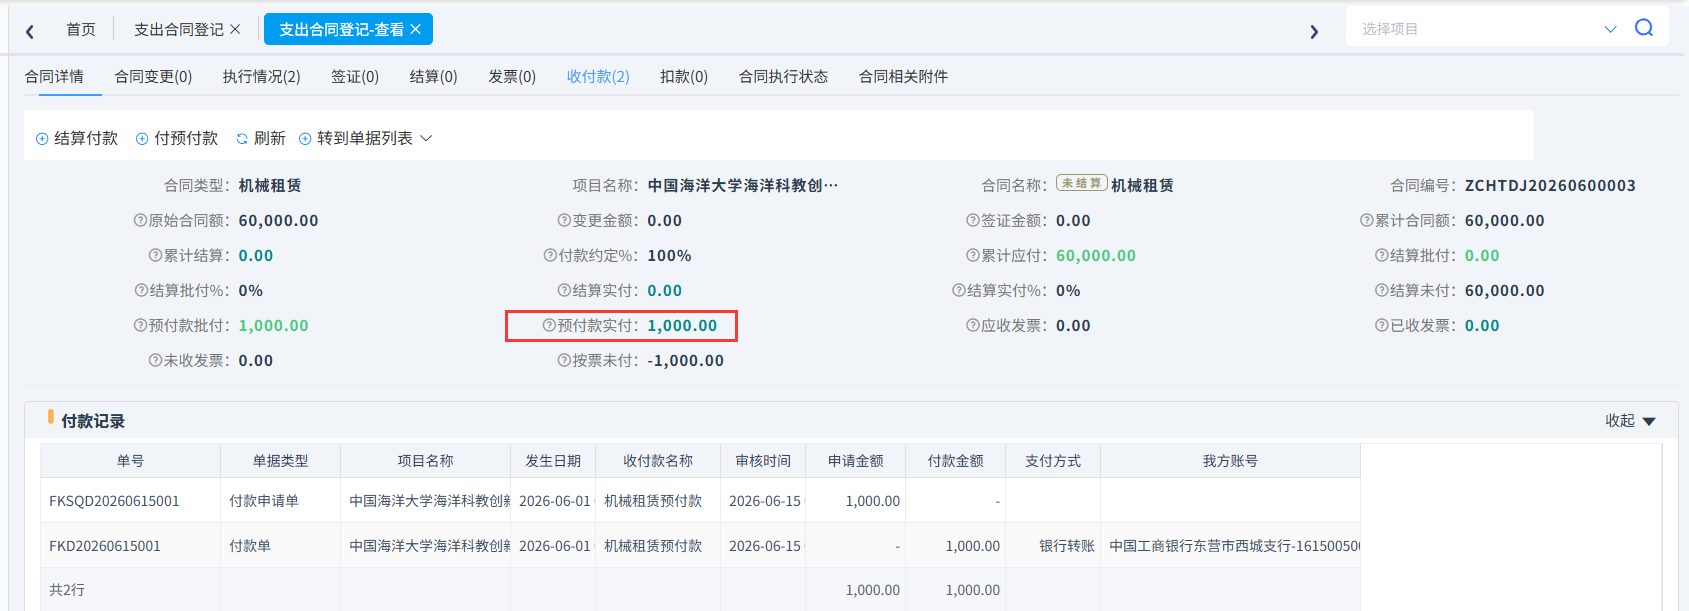Screen dimensions: 1689x611
Task: Switch to the 合同变更(0) tab
Action: 153,77
